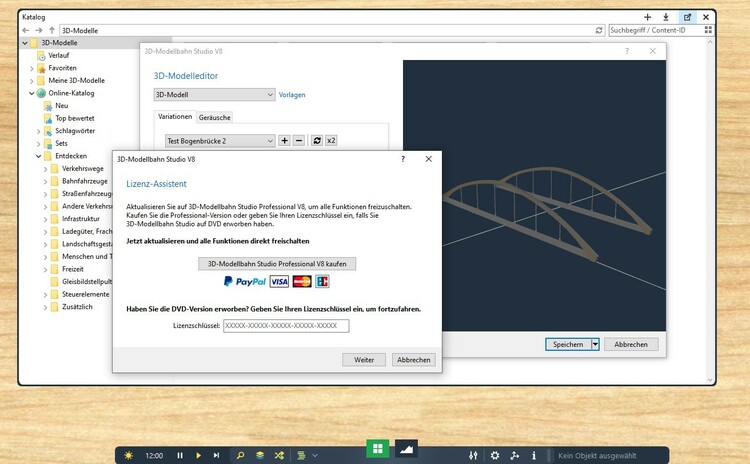Go back with Katalog left arrow
The image size is (750, 464).
pos(26,30)
